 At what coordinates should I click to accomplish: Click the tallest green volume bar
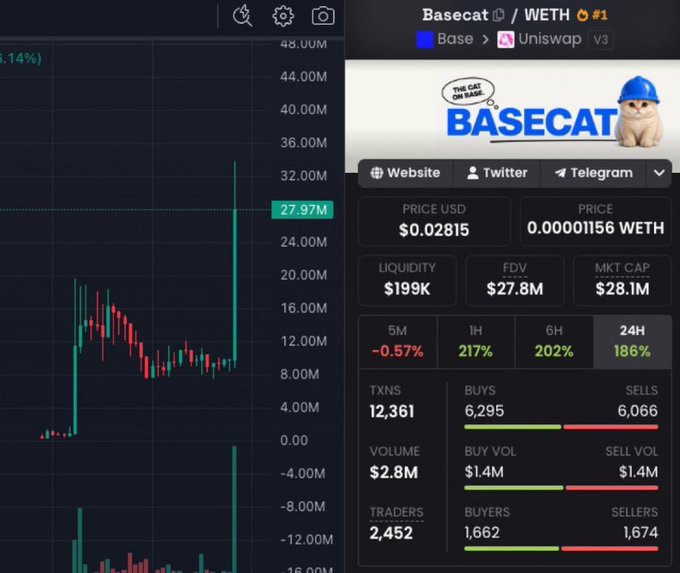[x=235, y=509]
